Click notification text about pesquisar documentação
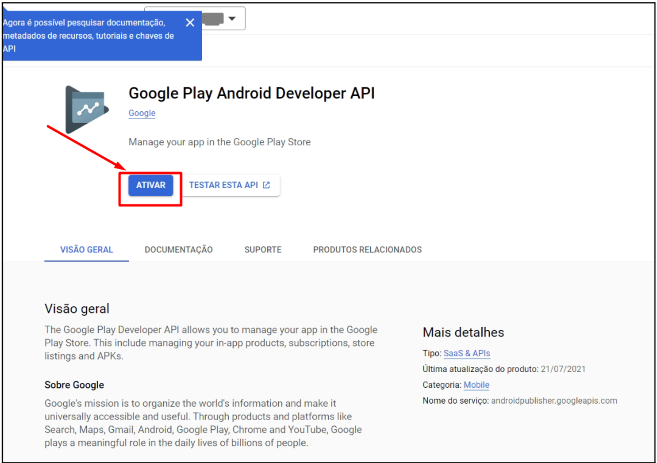The height and width of the screenshot is (463, 657). pyautogui.click(x=88, y=36)
